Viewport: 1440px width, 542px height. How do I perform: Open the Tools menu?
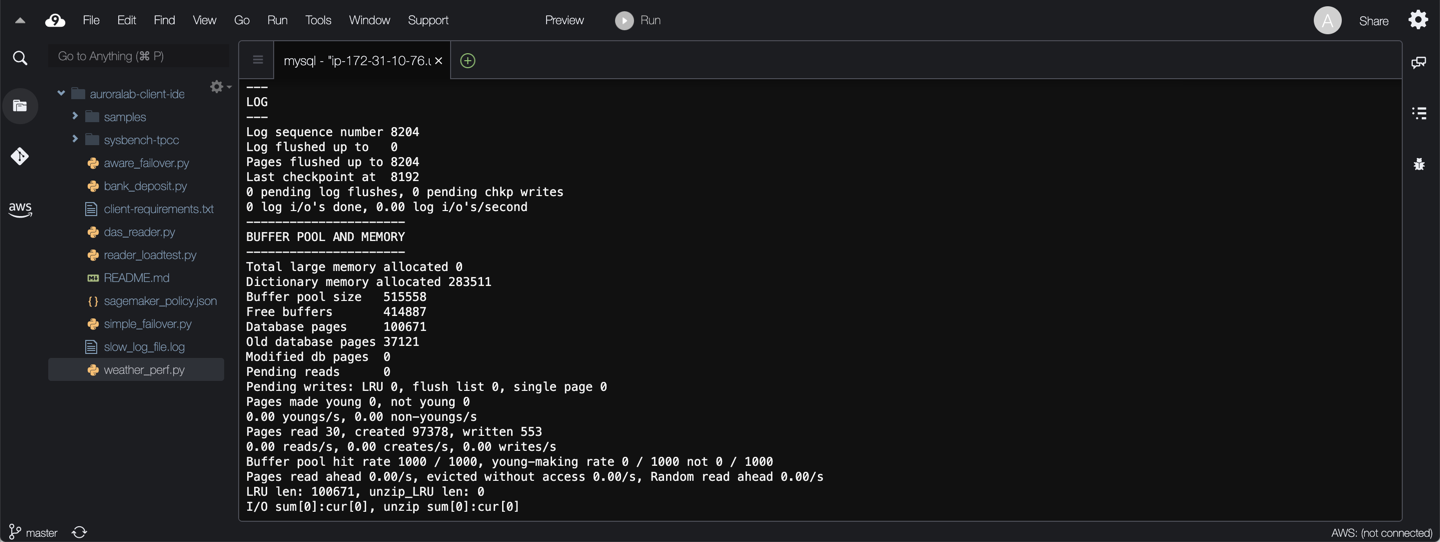[x=318, y=20]
